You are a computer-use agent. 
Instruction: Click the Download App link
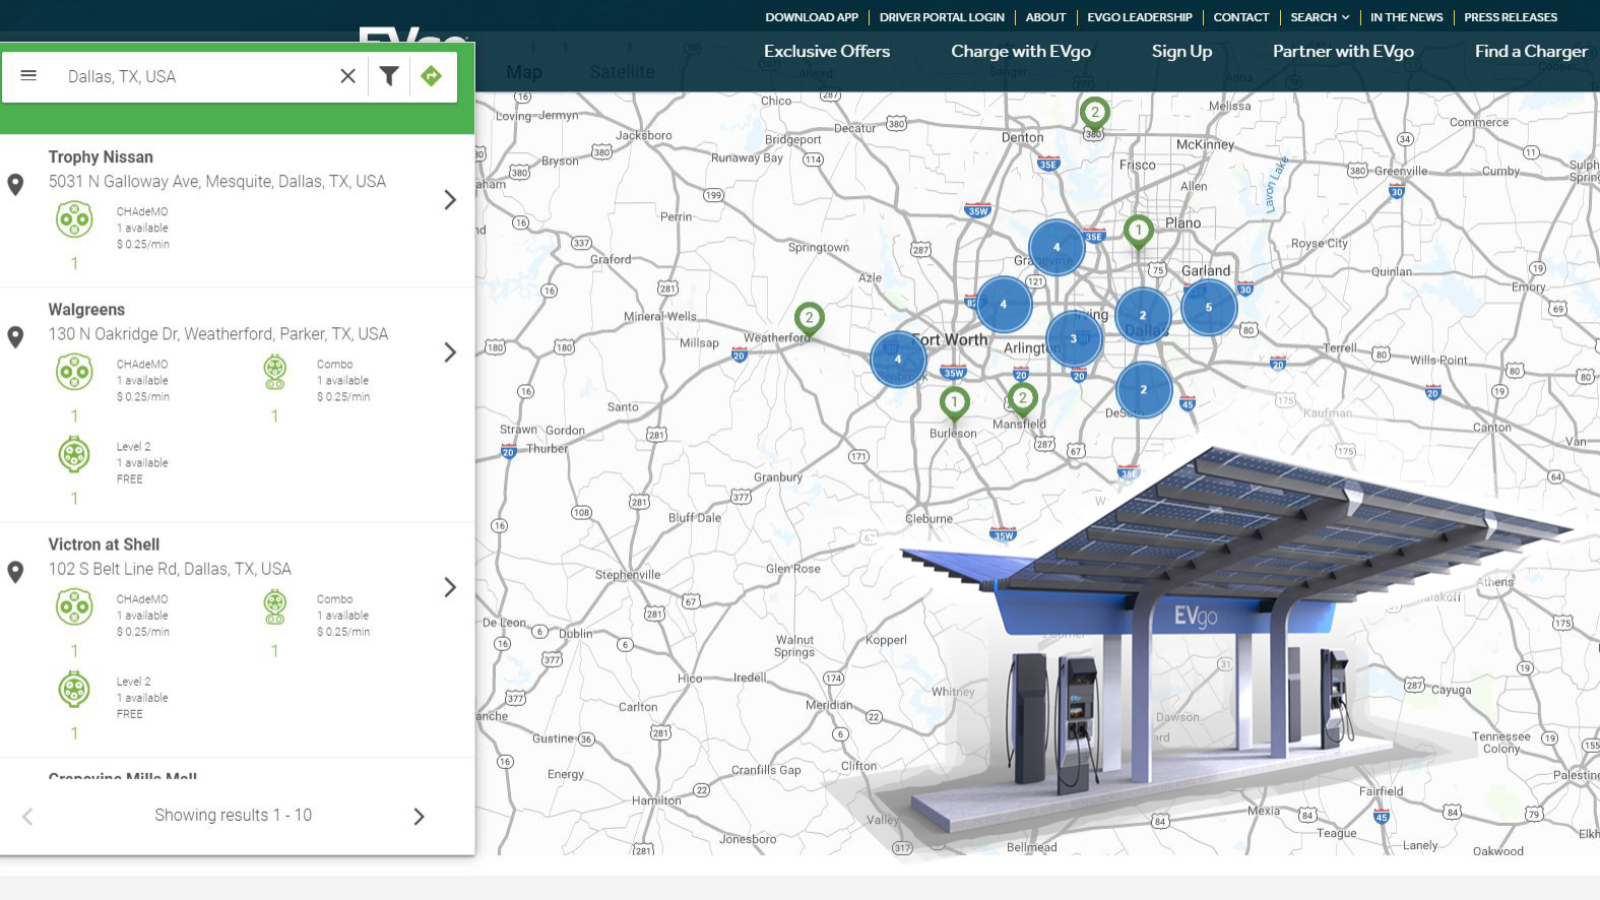[811, 17]
